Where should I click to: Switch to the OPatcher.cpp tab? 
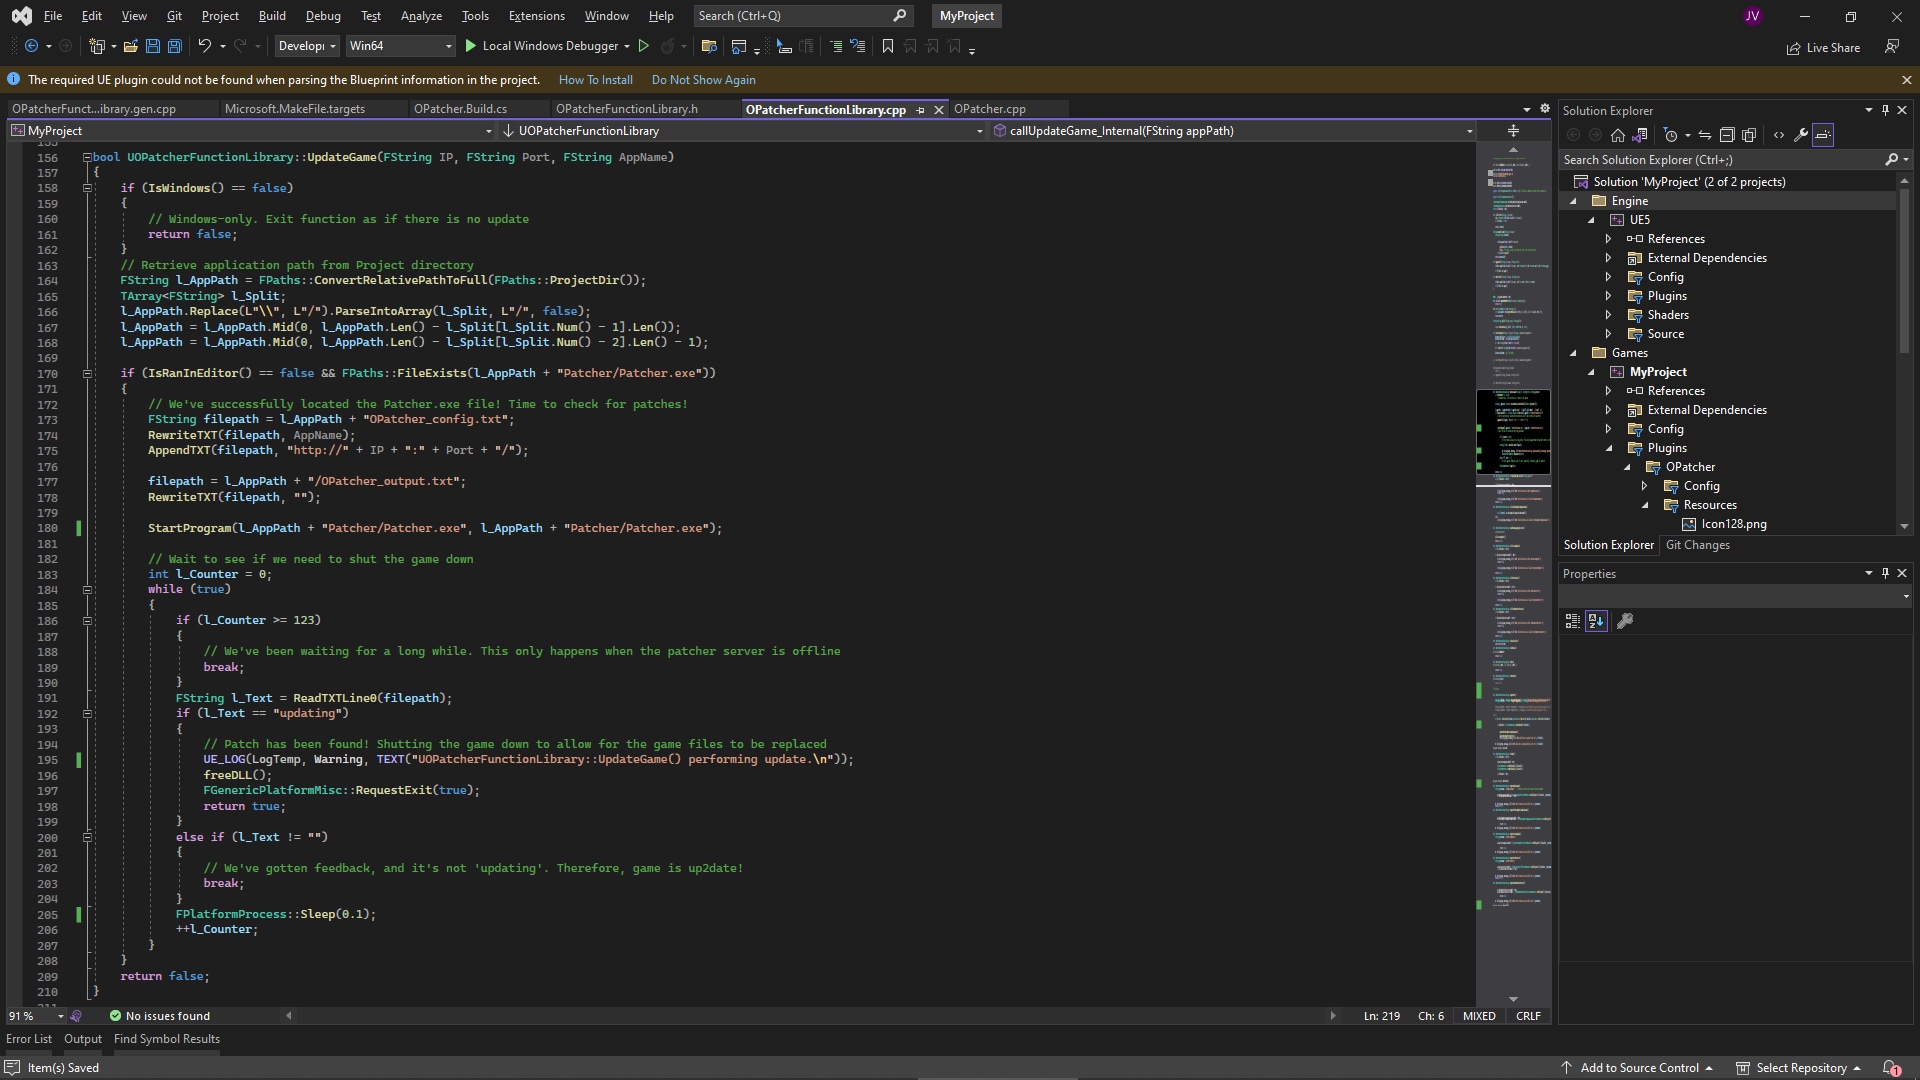coord(991,108)
